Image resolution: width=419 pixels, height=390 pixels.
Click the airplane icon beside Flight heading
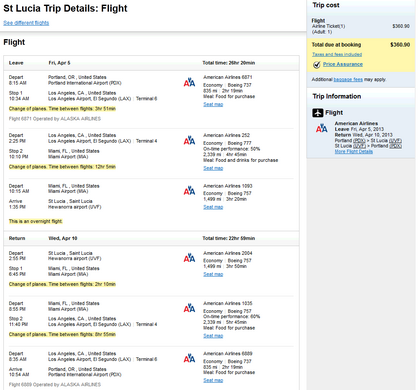[x=318, y=113]
